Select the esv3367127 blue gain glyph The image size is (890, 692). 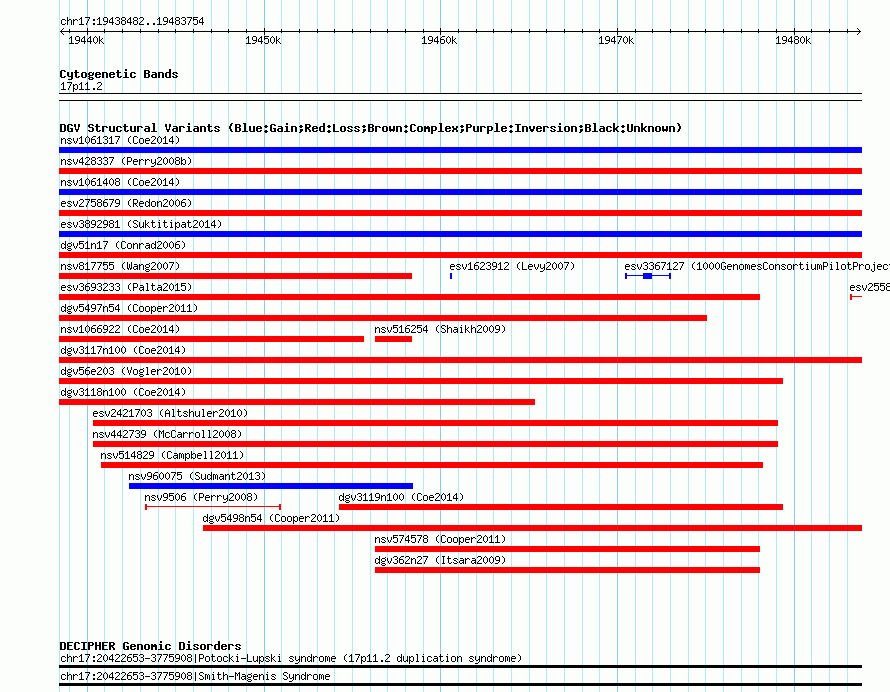(x=648, y=276)
